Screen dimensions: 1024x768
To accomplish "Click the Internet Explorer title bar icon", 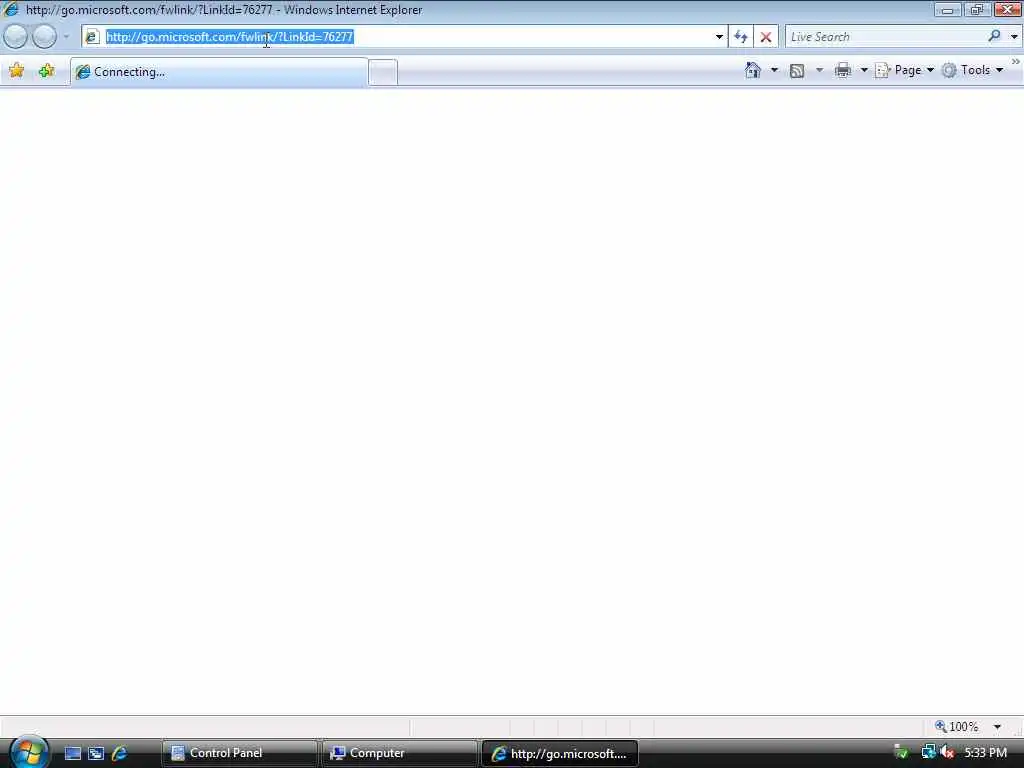I will 10,9.
